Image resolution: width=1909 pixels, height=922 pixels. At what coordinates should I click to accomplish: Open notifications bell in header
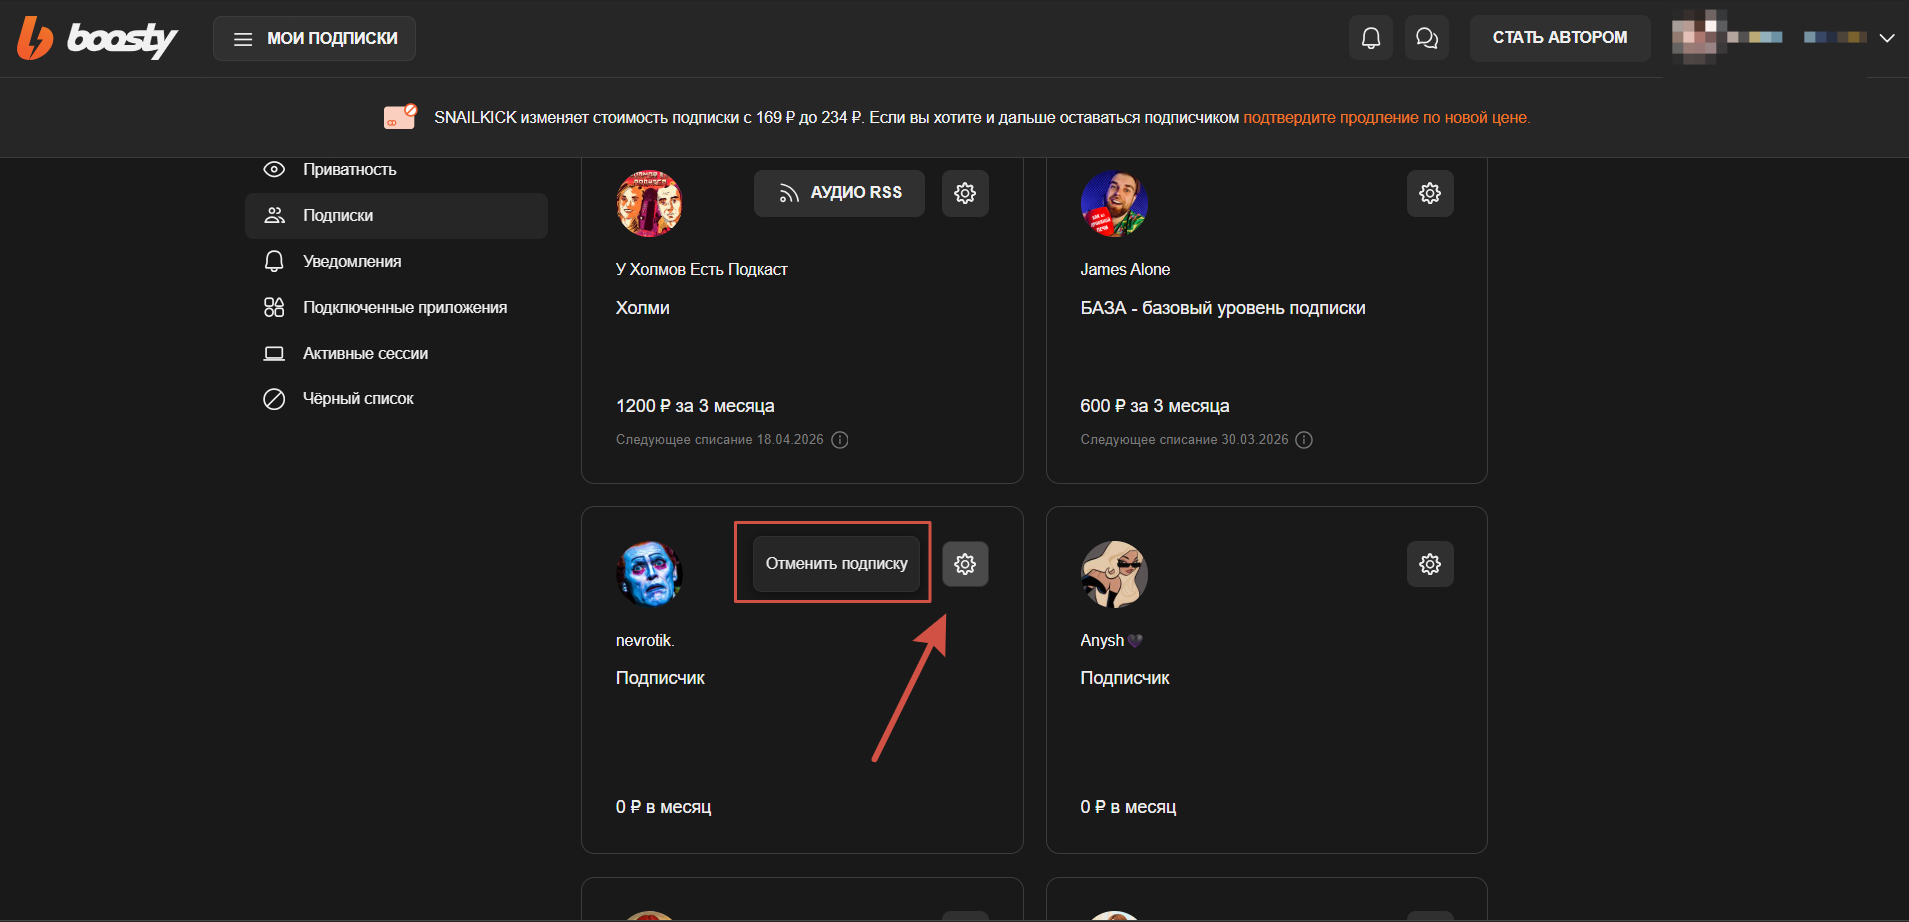(x=1371, y=38)
